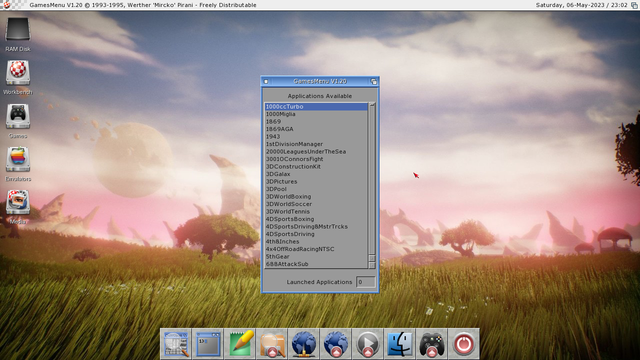Select 1000ccTurbo in the applications list

316,107
